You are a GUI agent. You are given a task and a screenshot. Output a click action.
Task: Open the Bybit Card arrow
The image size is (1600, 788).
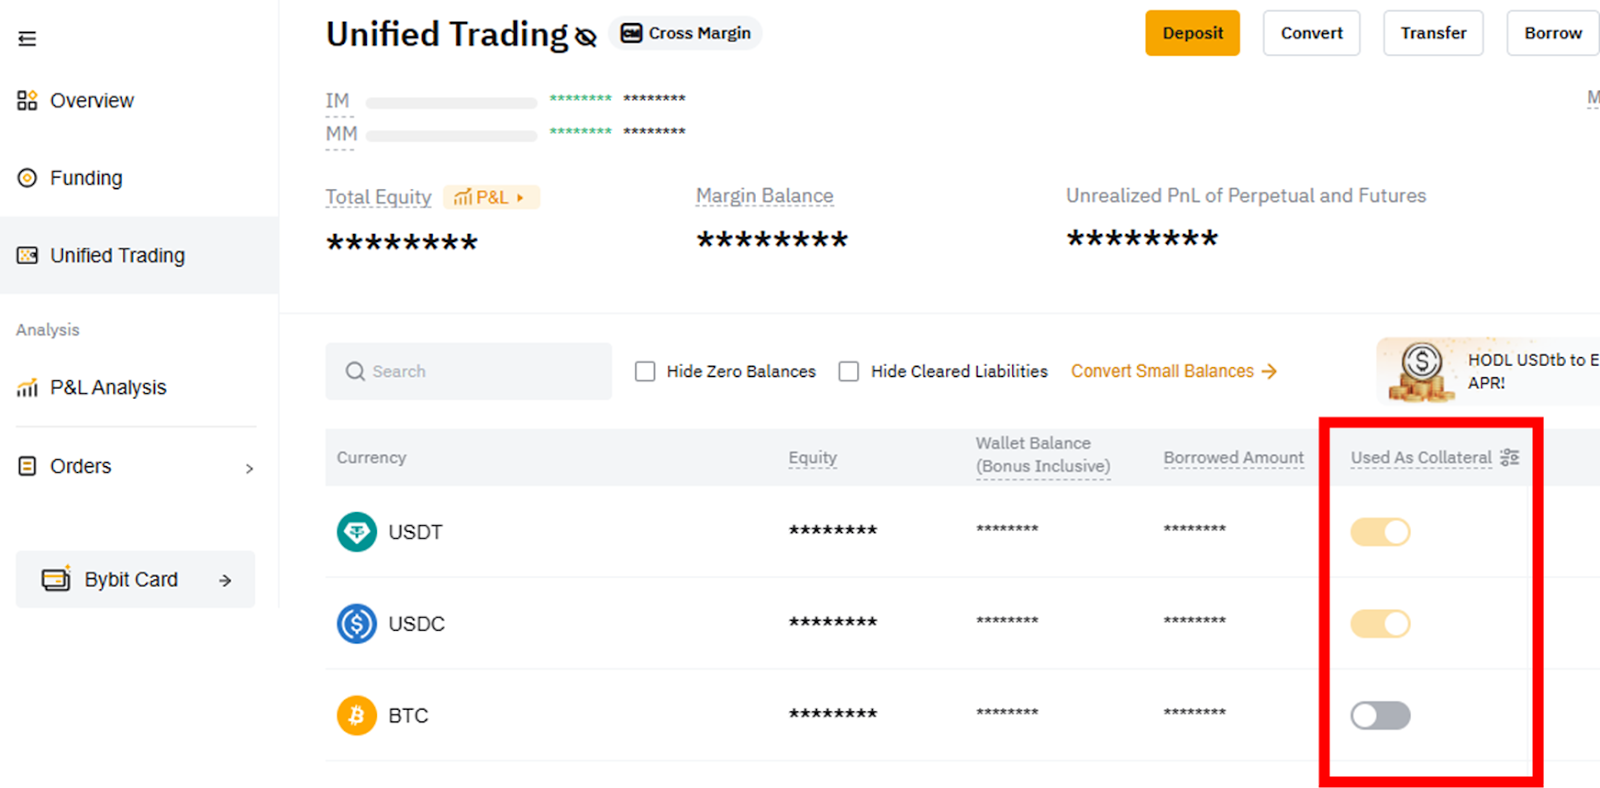[x=224, y=579]
